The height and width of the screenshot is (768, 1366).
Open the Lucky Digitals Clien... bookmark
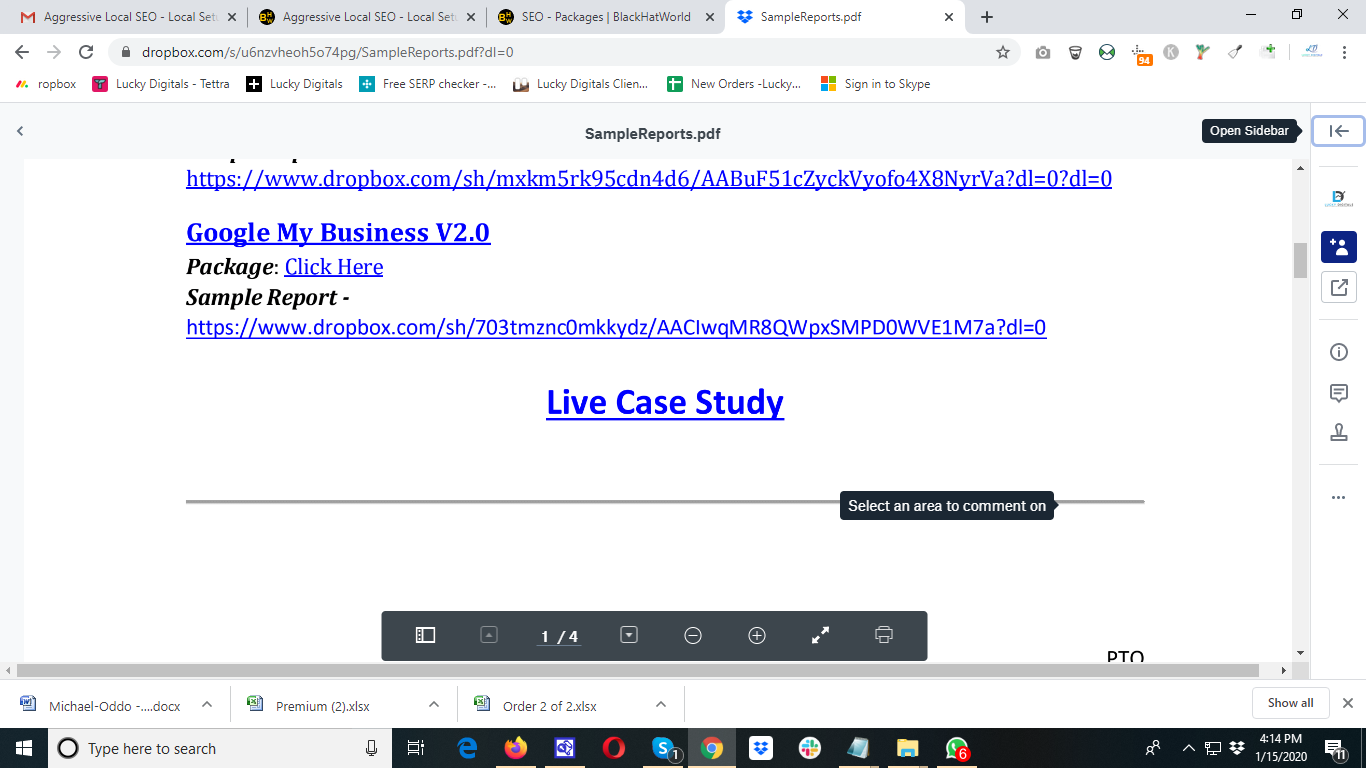point(581,84)
